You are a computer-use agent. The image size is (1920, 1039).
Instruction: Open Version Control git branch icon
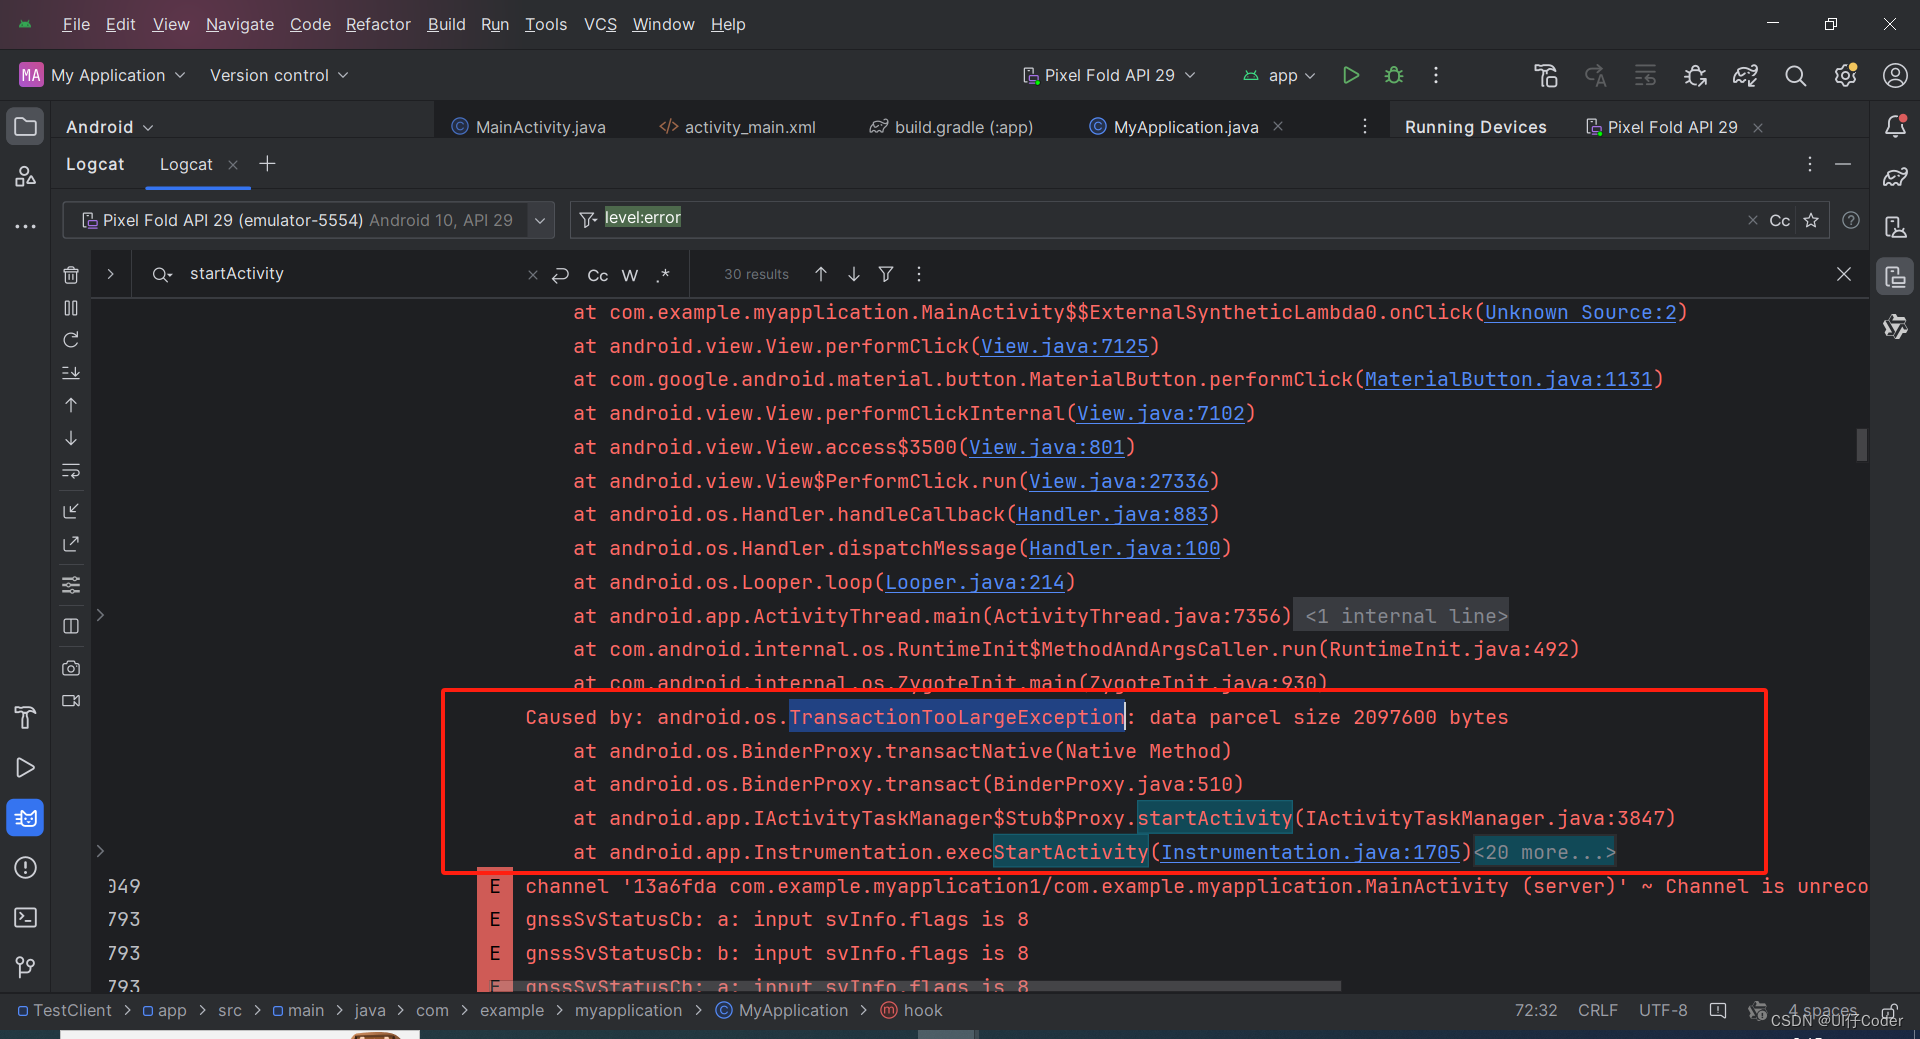[25, 967]
